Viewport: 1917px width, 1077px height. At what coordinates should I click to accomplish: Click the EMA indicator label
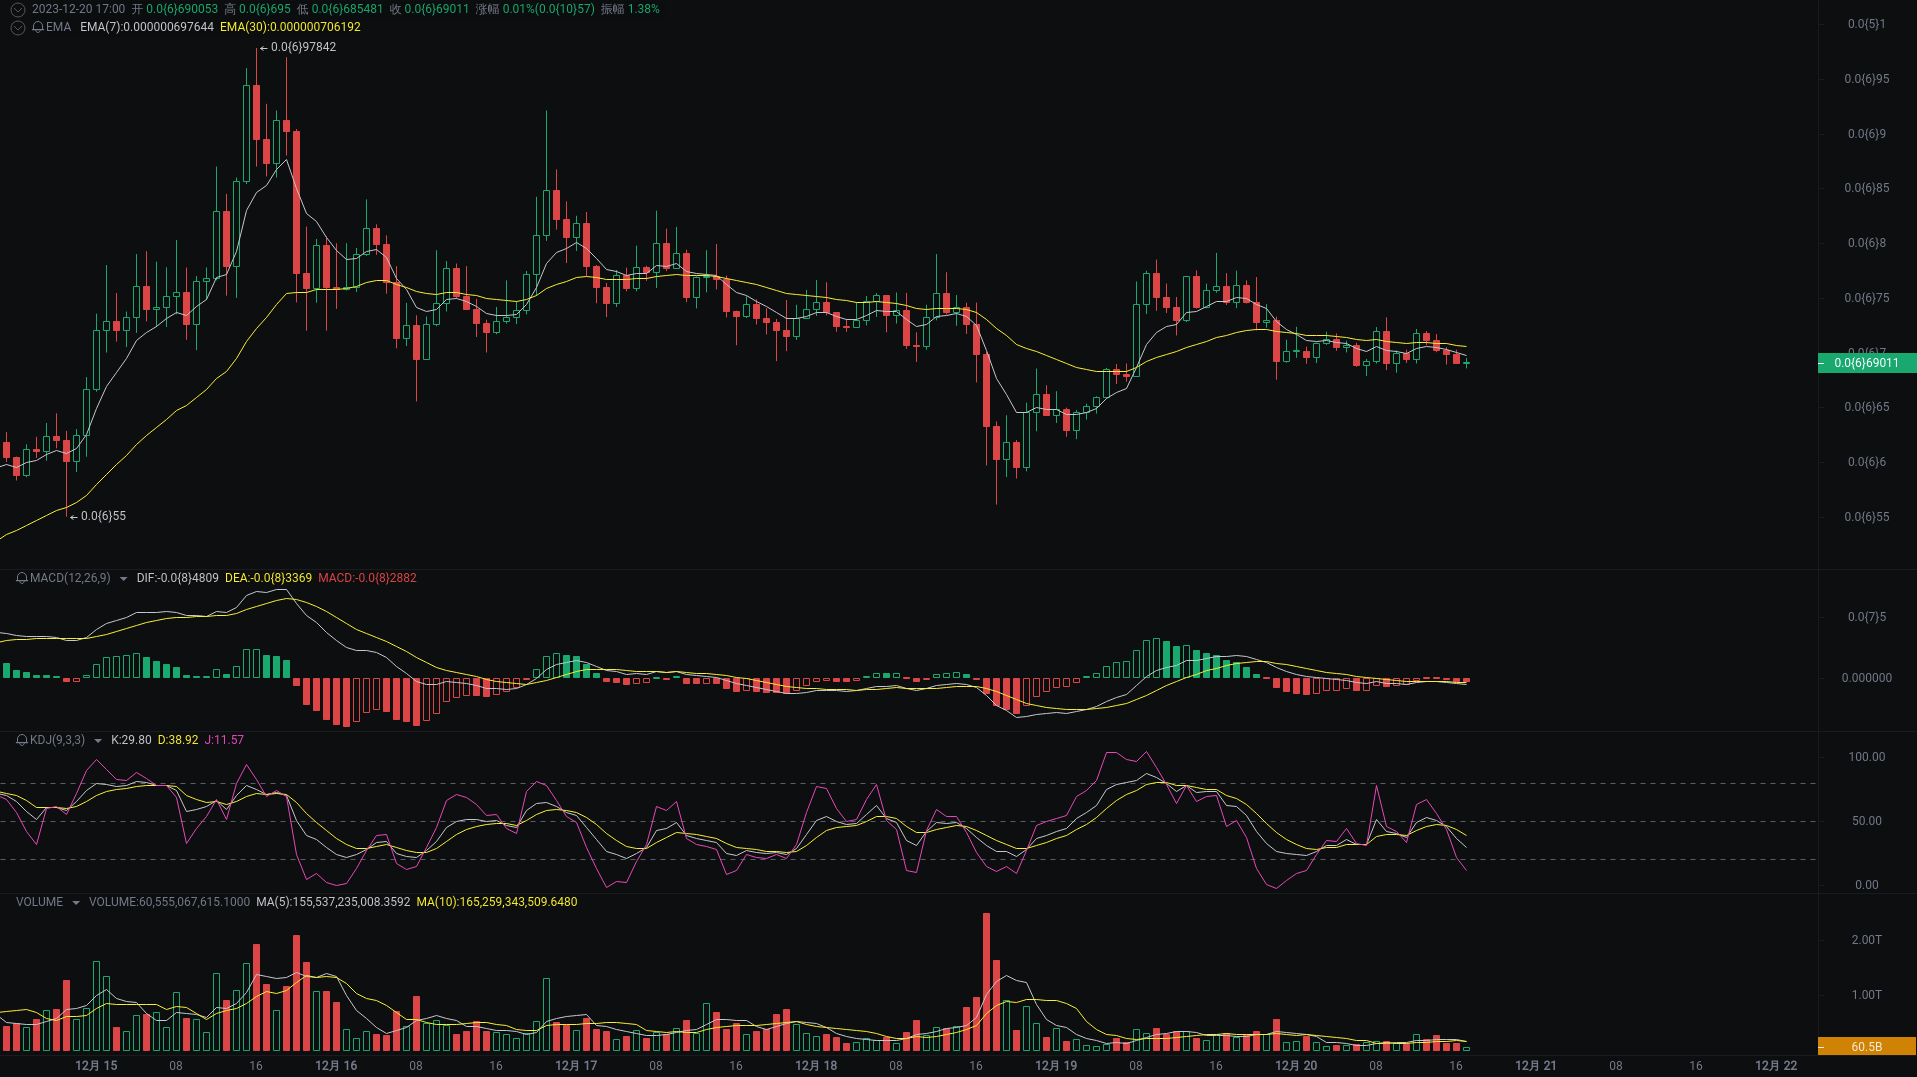point(58,27)
